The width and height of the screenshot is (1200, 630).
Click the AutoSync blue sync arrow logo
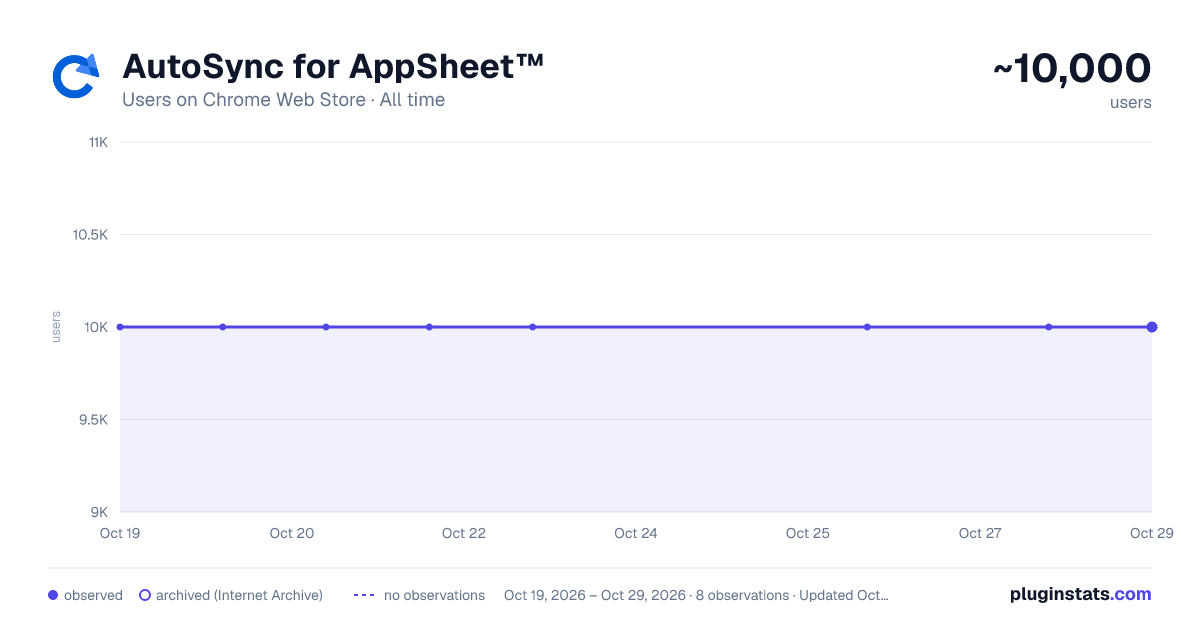tap(76, 76)
